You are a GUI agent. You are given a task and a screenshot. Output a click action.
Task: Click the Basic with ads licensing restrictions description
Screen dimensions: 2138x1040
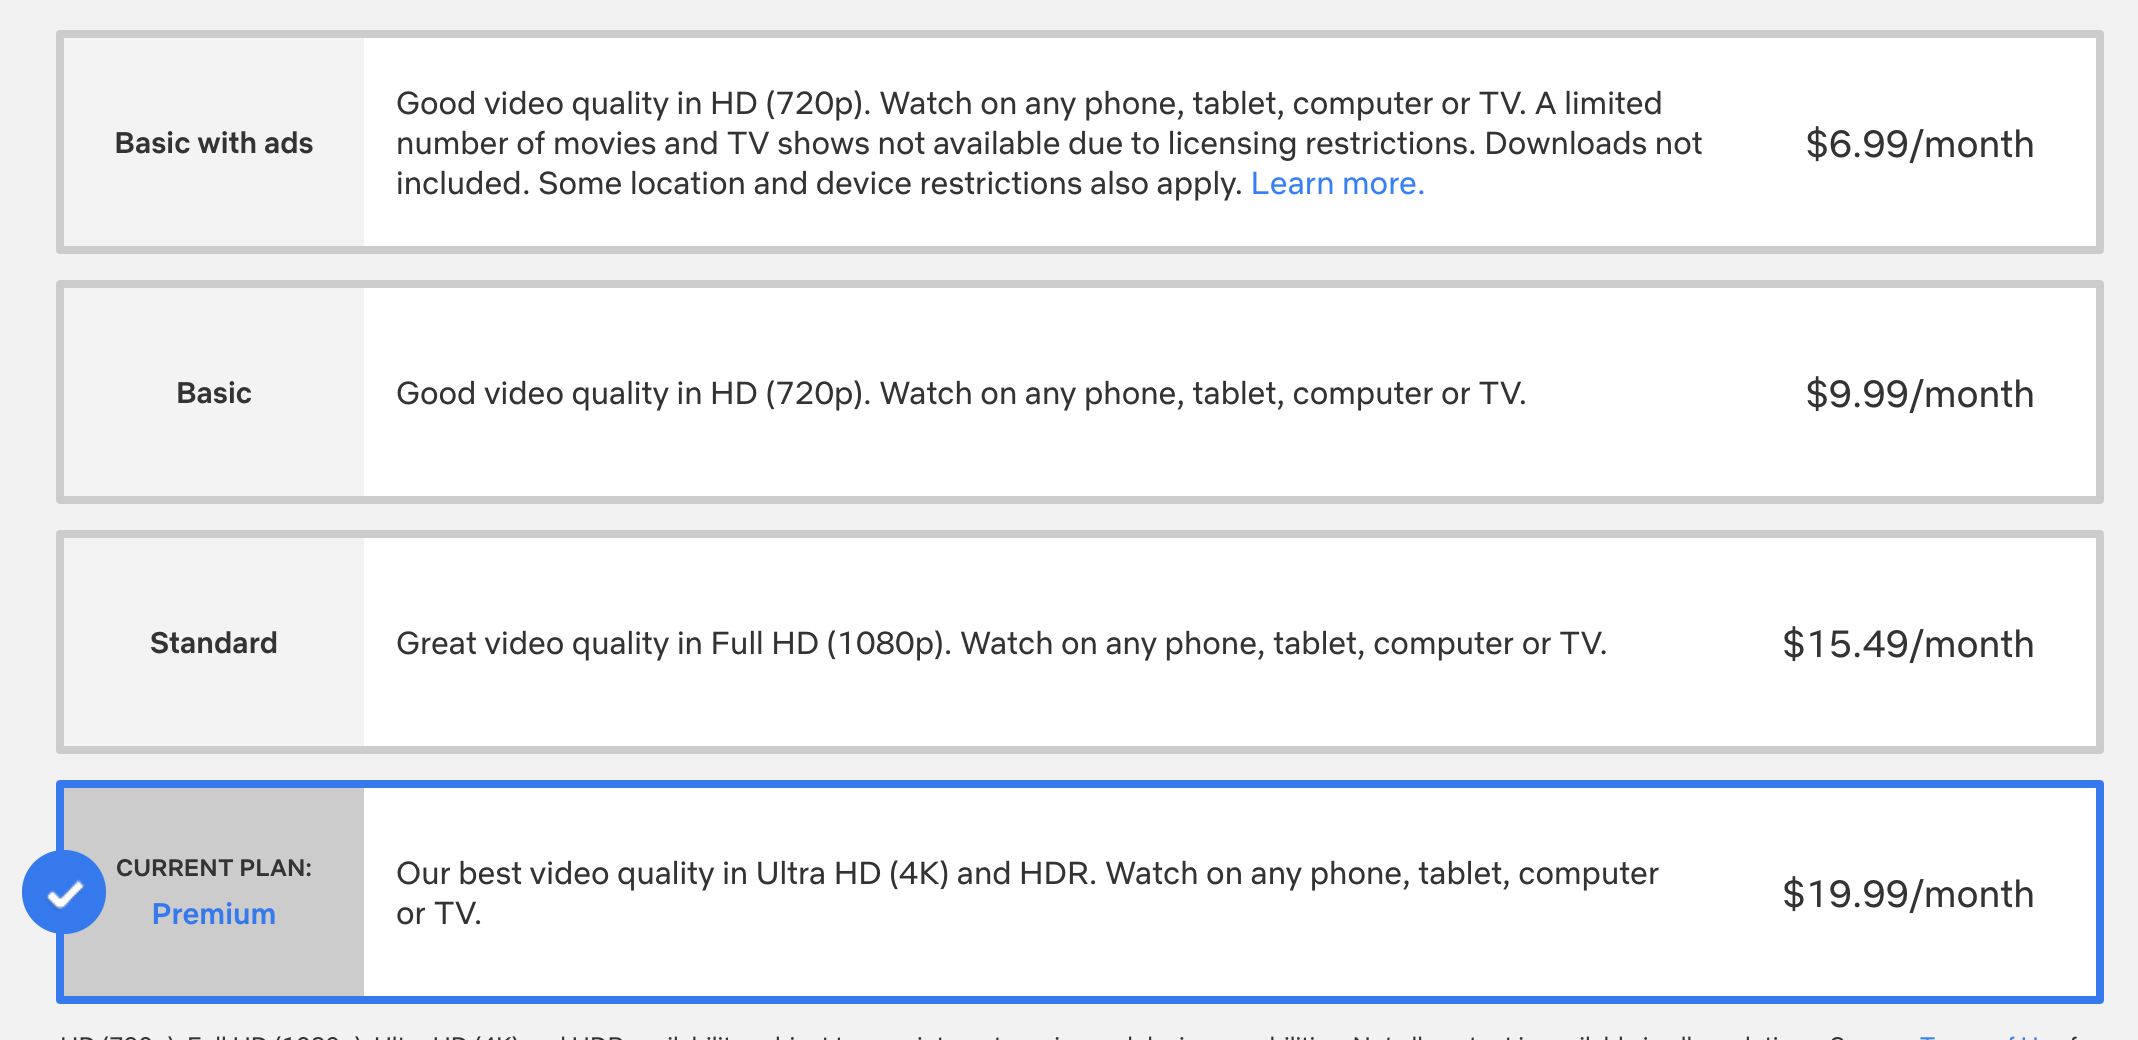[1049, 143]
